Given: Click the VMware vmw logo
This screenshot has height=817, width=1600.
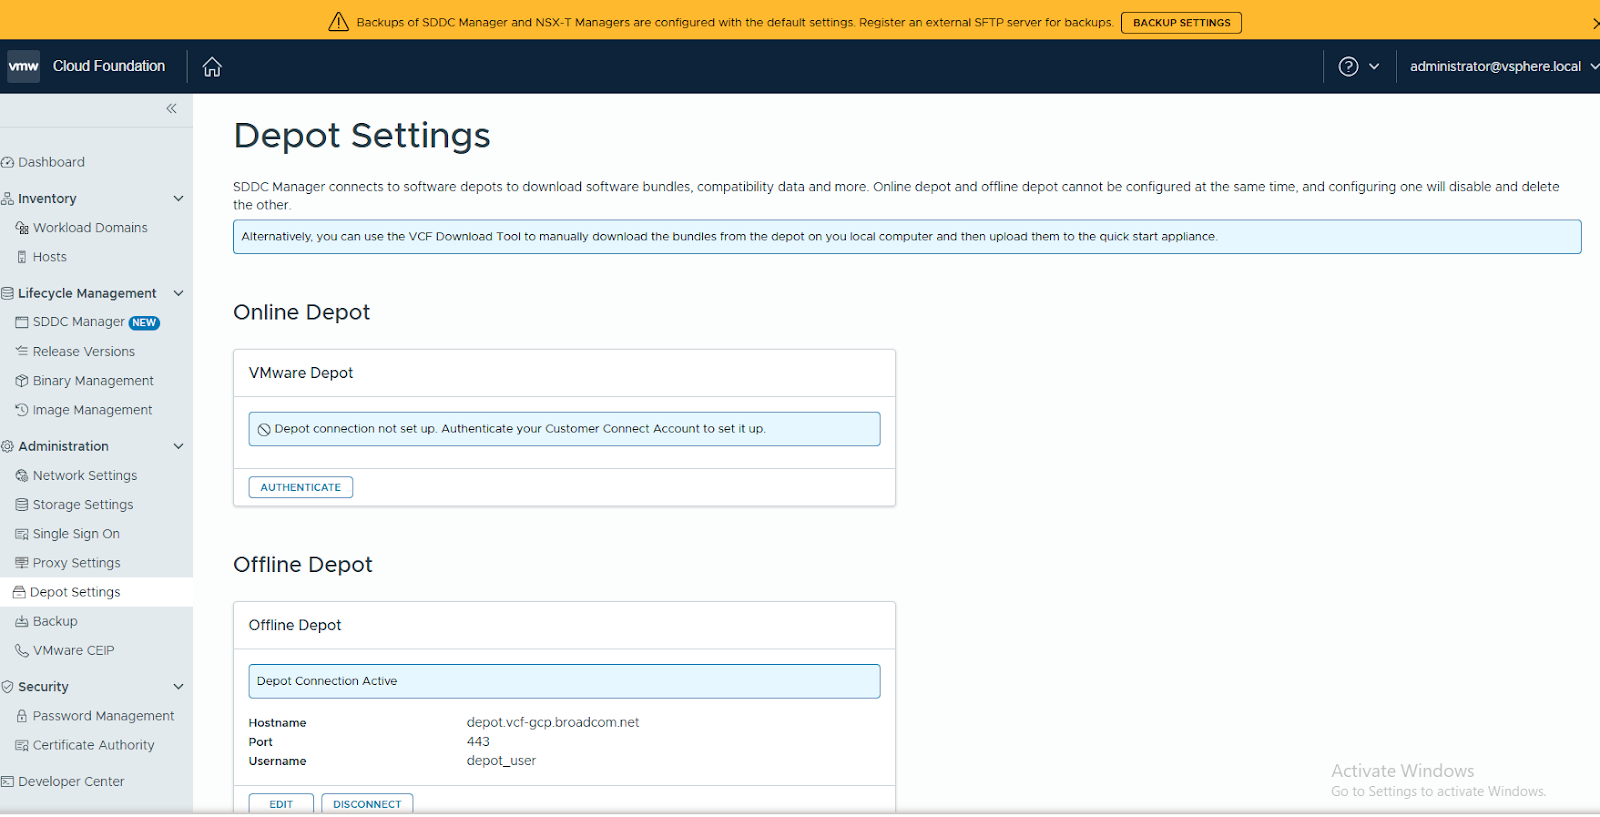Looking at the screenshot, I should (x=23, y=67).
